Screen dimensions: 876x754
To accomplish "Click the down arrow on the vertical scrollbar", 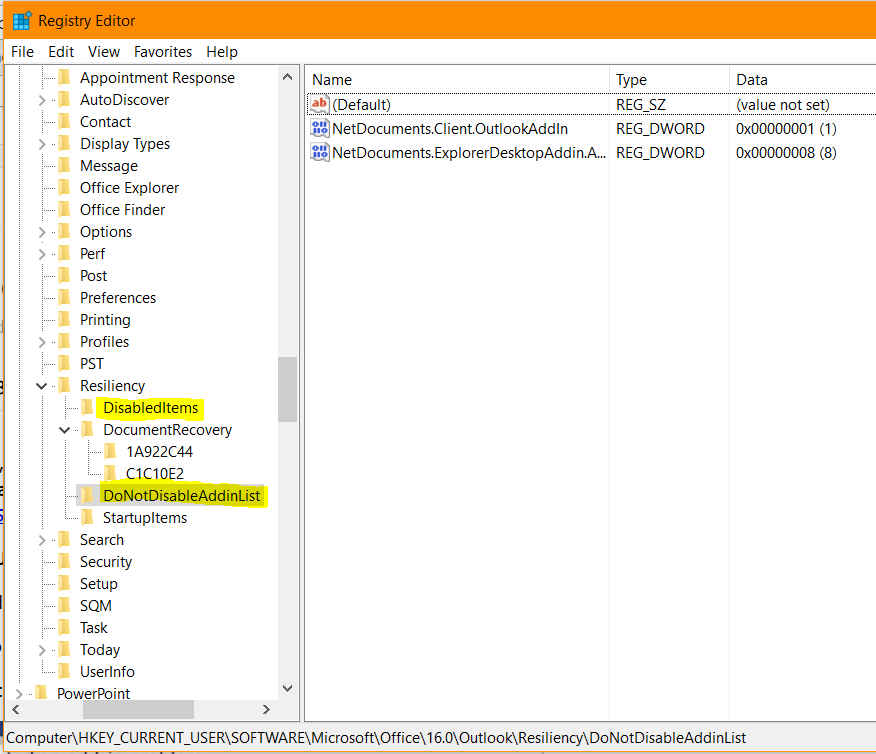I will tap(288, 688).
